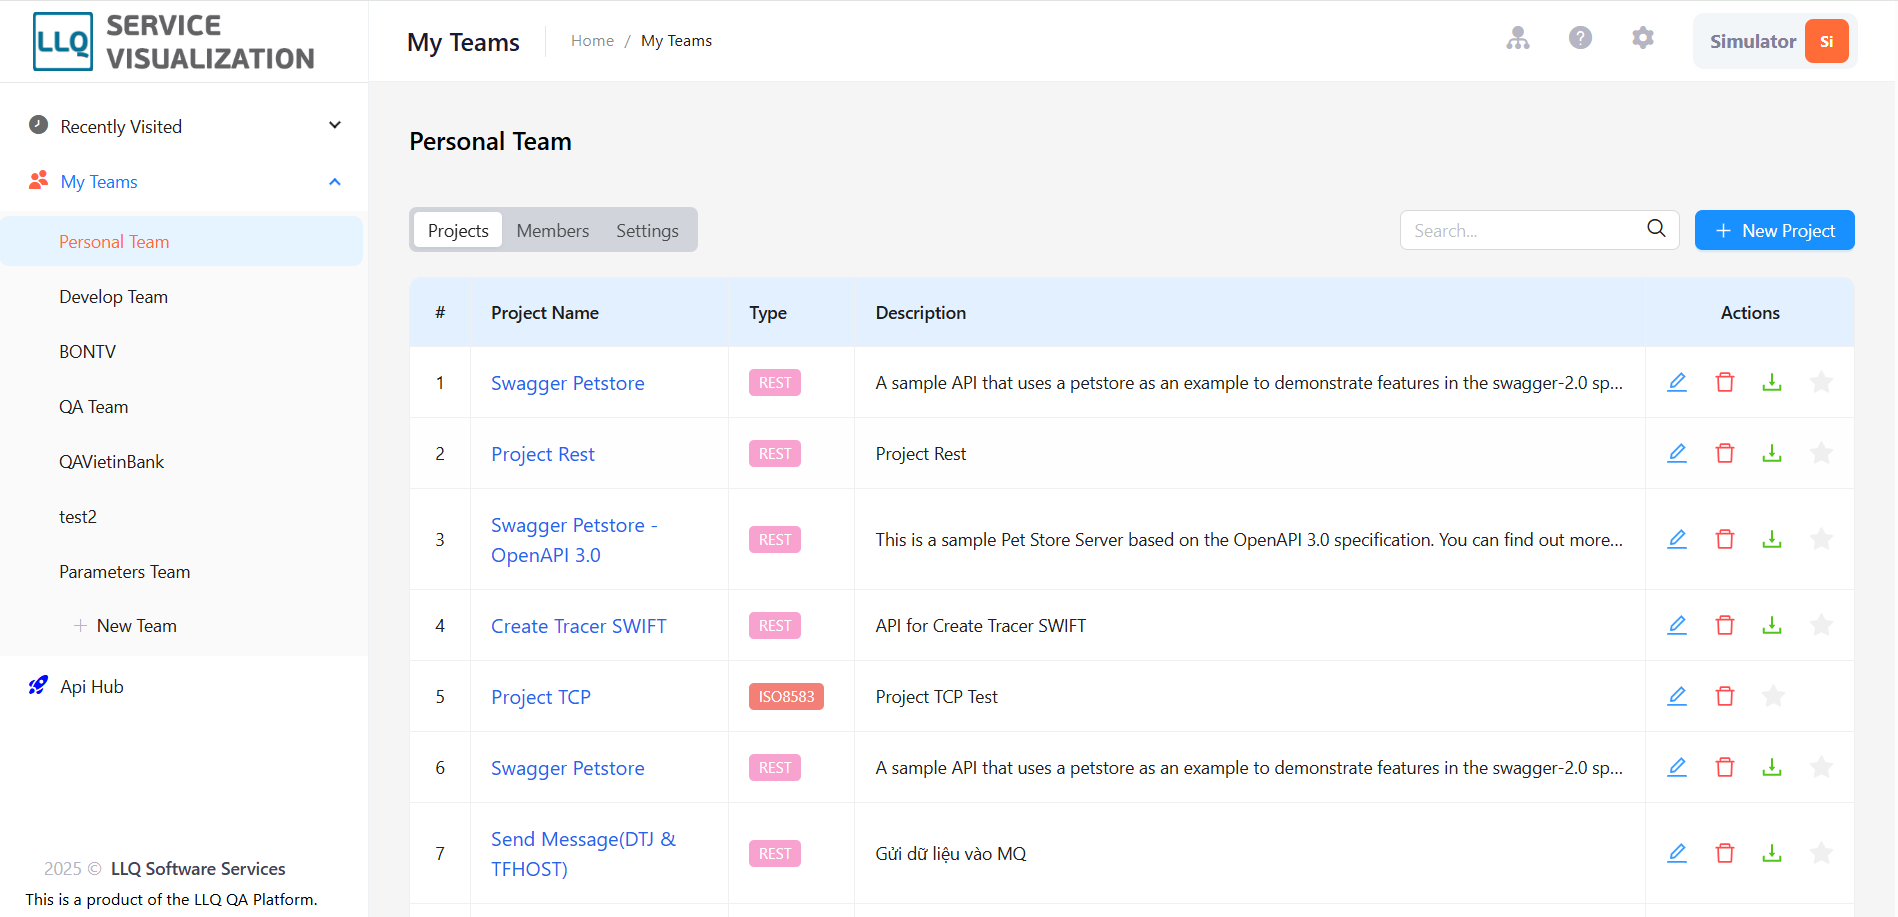Click the New Project button
Screen dimensions: 1898x917
pos(1775,230)
